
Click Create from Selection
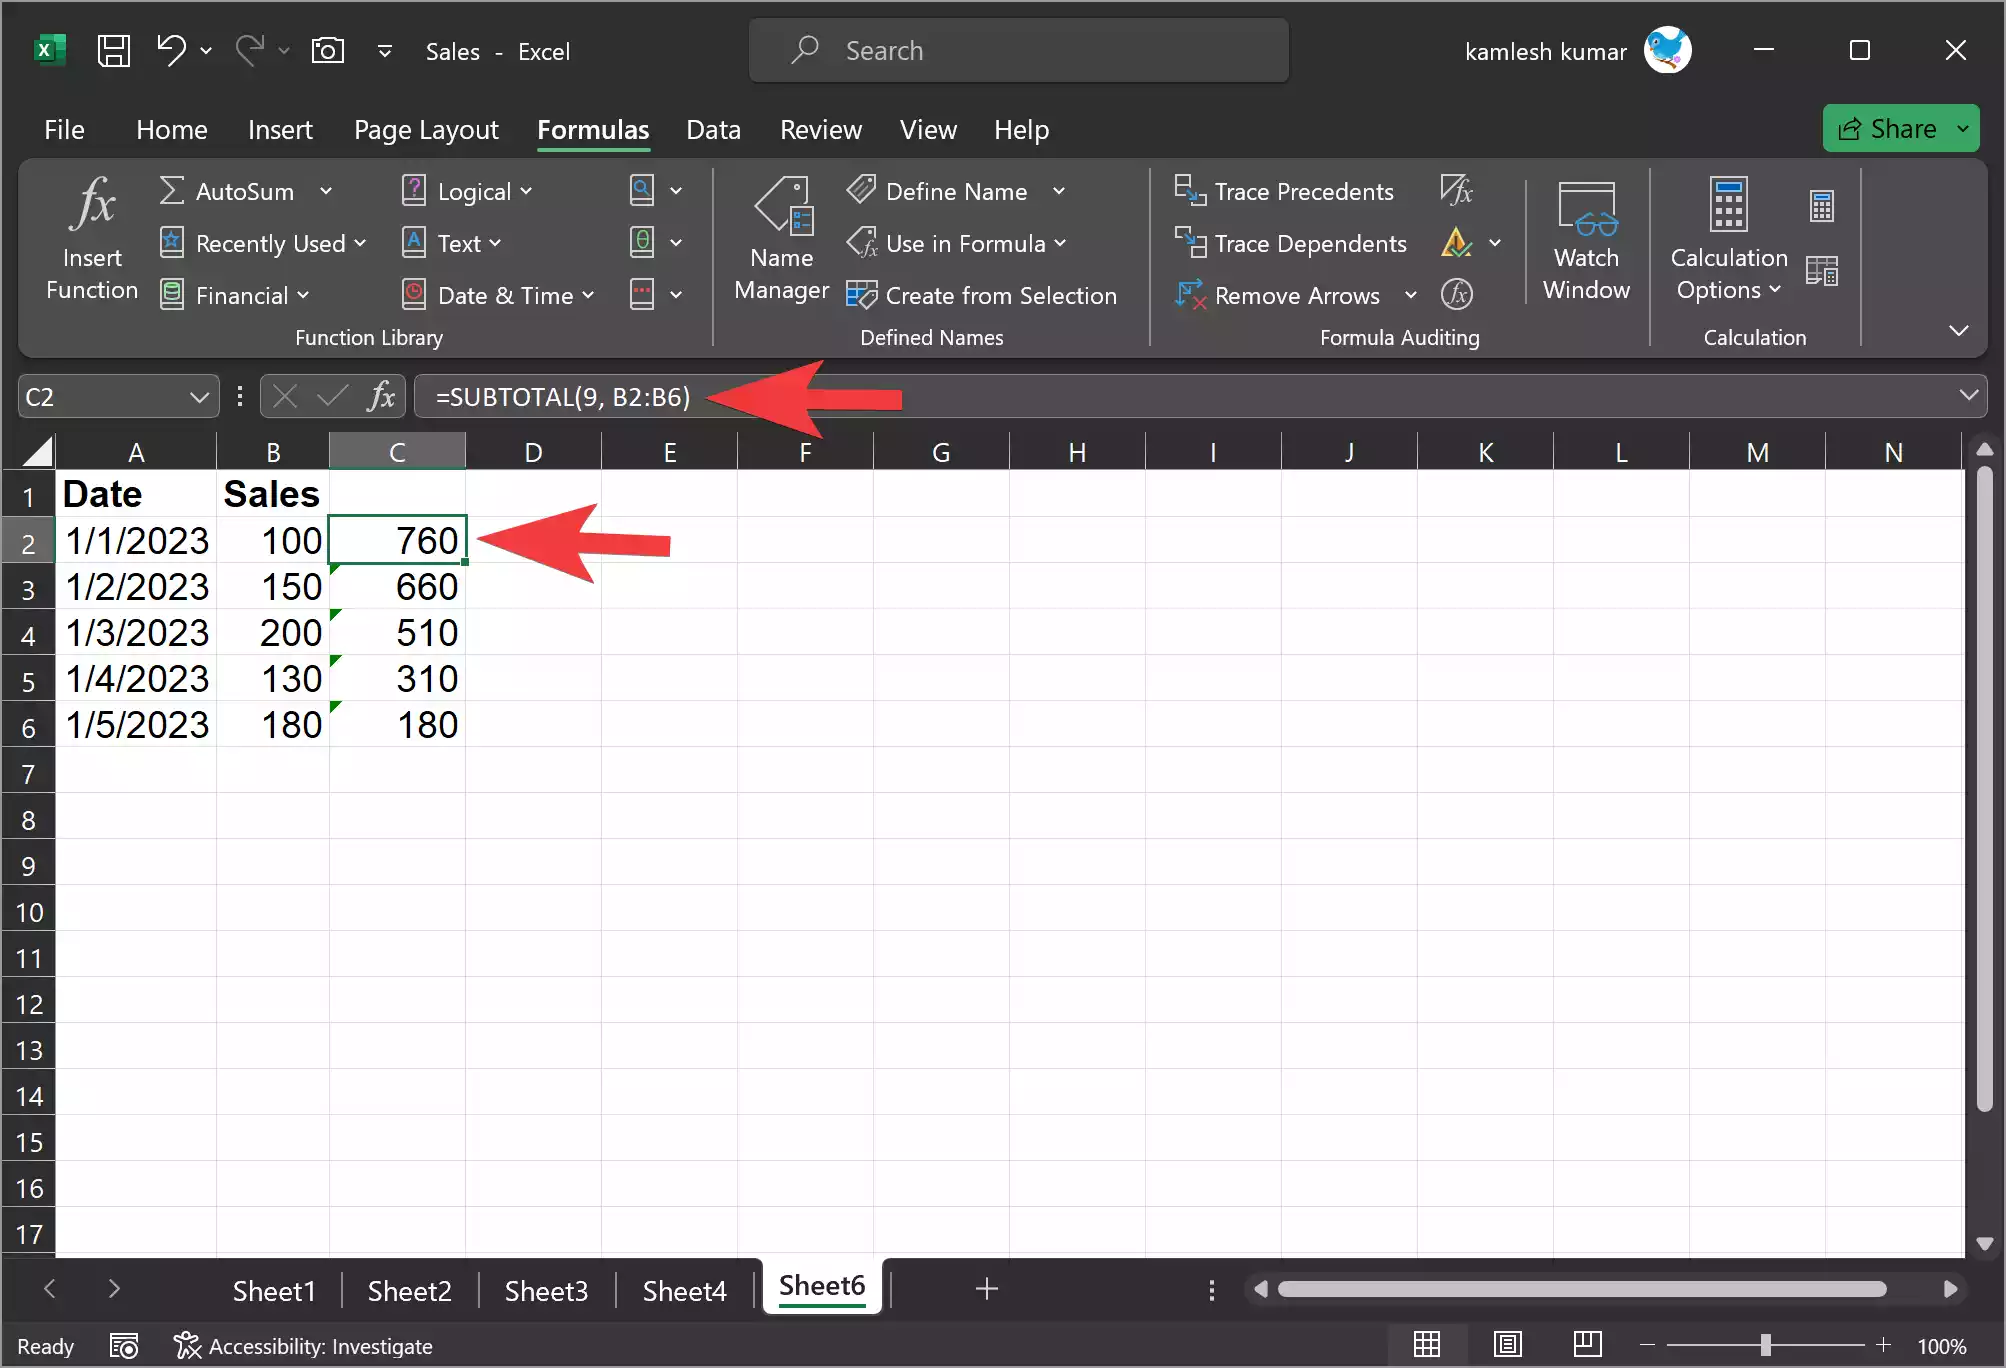coord(983,295)
